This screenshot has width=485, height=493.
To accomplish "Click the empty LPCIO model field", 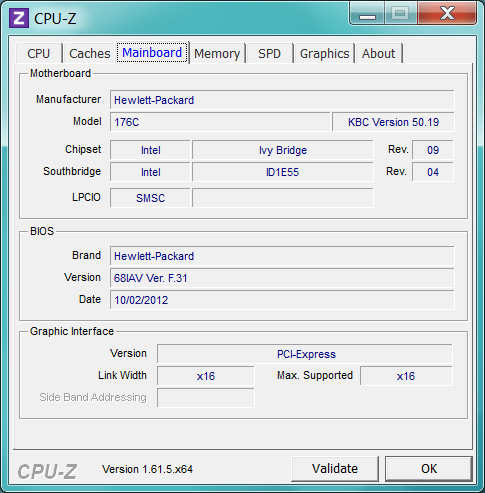I will 283,198.
